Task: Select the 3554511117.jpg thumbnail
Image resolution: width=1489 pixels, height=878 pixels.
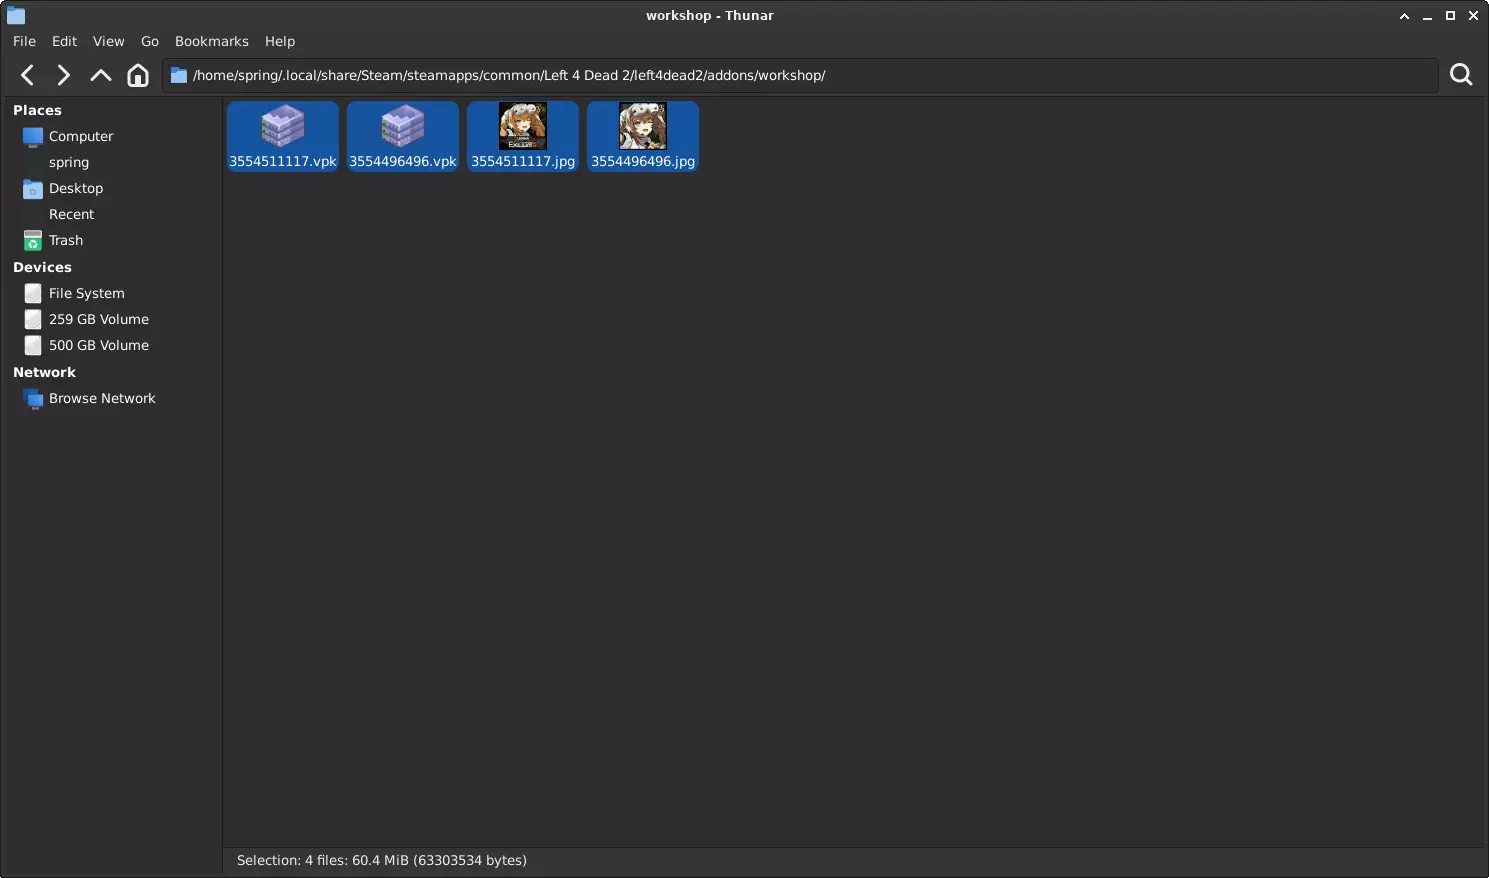Action: 523,126
